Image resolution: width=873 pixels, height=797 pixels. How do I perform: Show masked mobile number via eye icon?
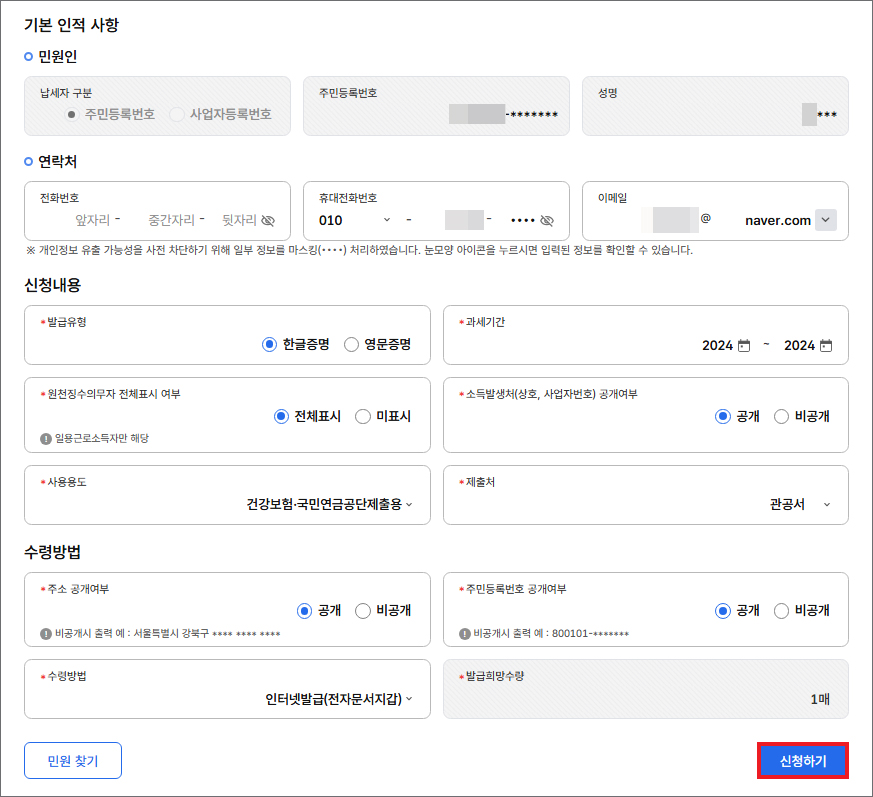(x=546, y=220)
